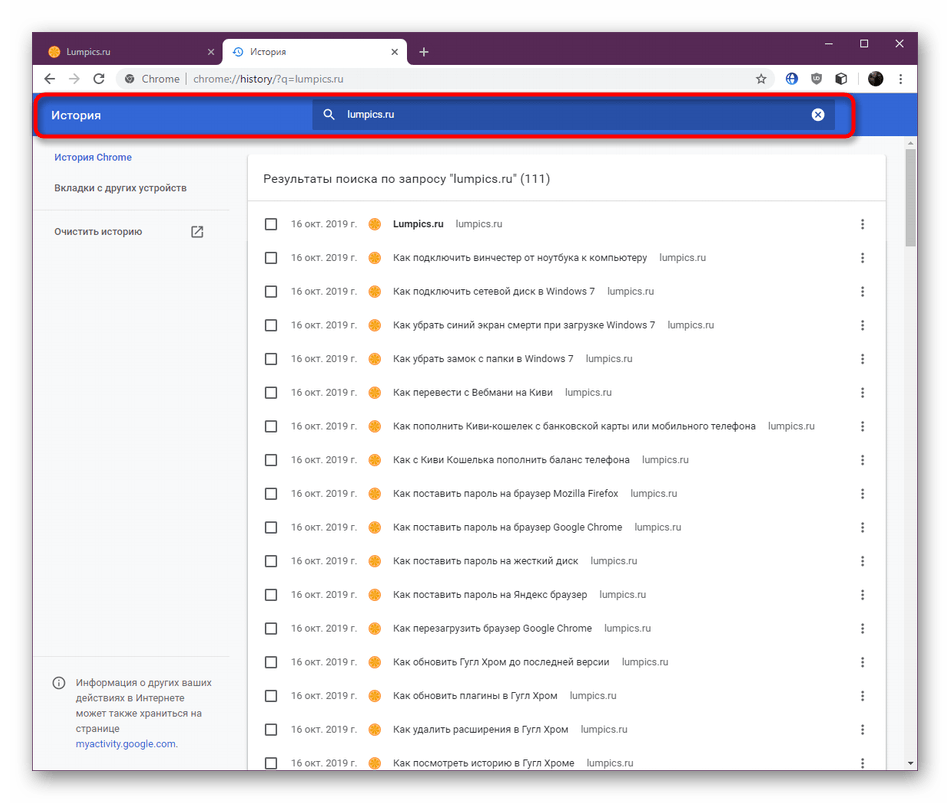950x803 pixels.
Task: Select checkbox for сетевой диск в Windows 7
Action: 271,292
